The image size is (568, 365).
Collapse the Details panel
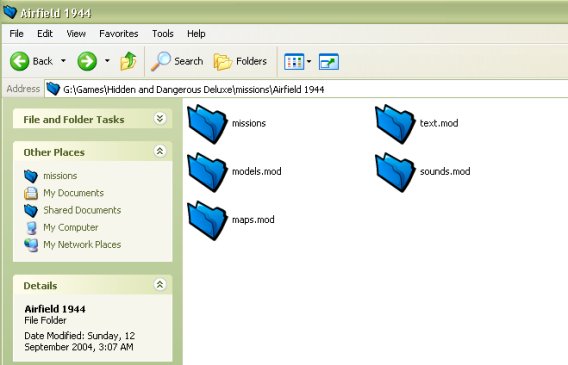tap(160, 285)
